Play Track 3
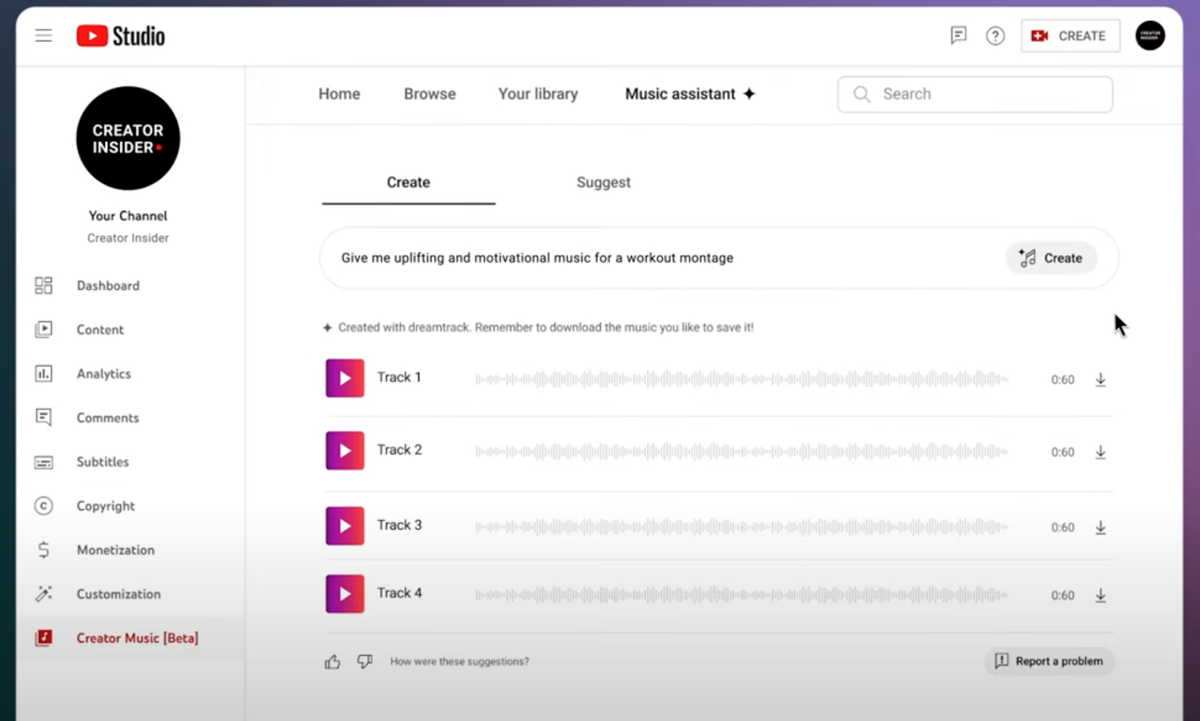This screenshot has height=721, width=1200. [x=345, y=526]
